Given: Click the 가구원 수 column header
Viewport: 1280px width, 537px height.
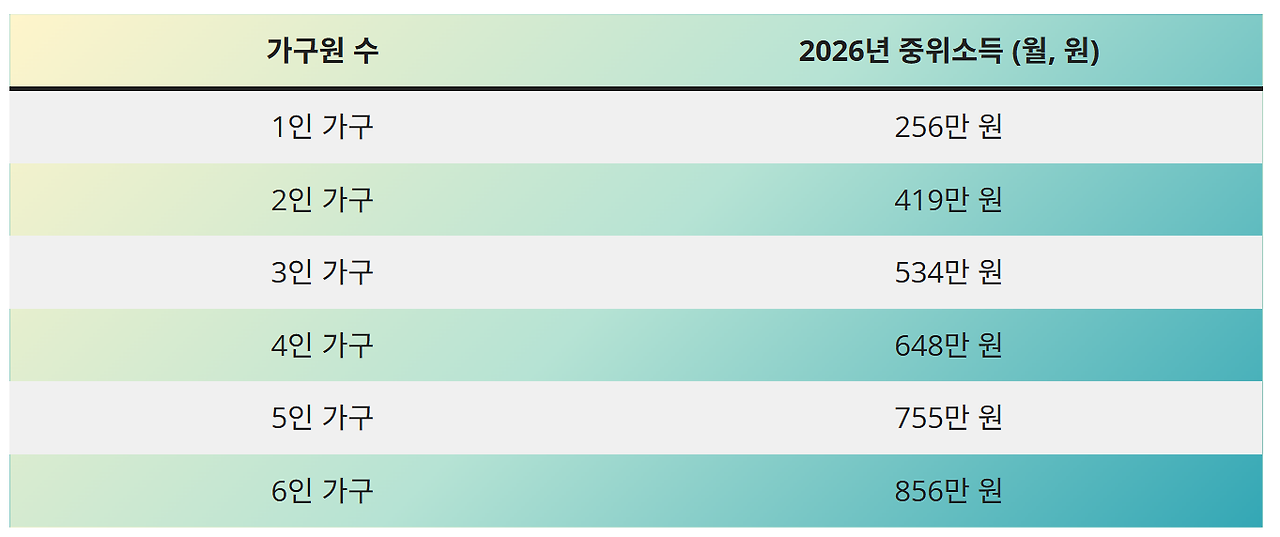Looking at the screenshot, I should pyautogui.click(x=322, y=51).
